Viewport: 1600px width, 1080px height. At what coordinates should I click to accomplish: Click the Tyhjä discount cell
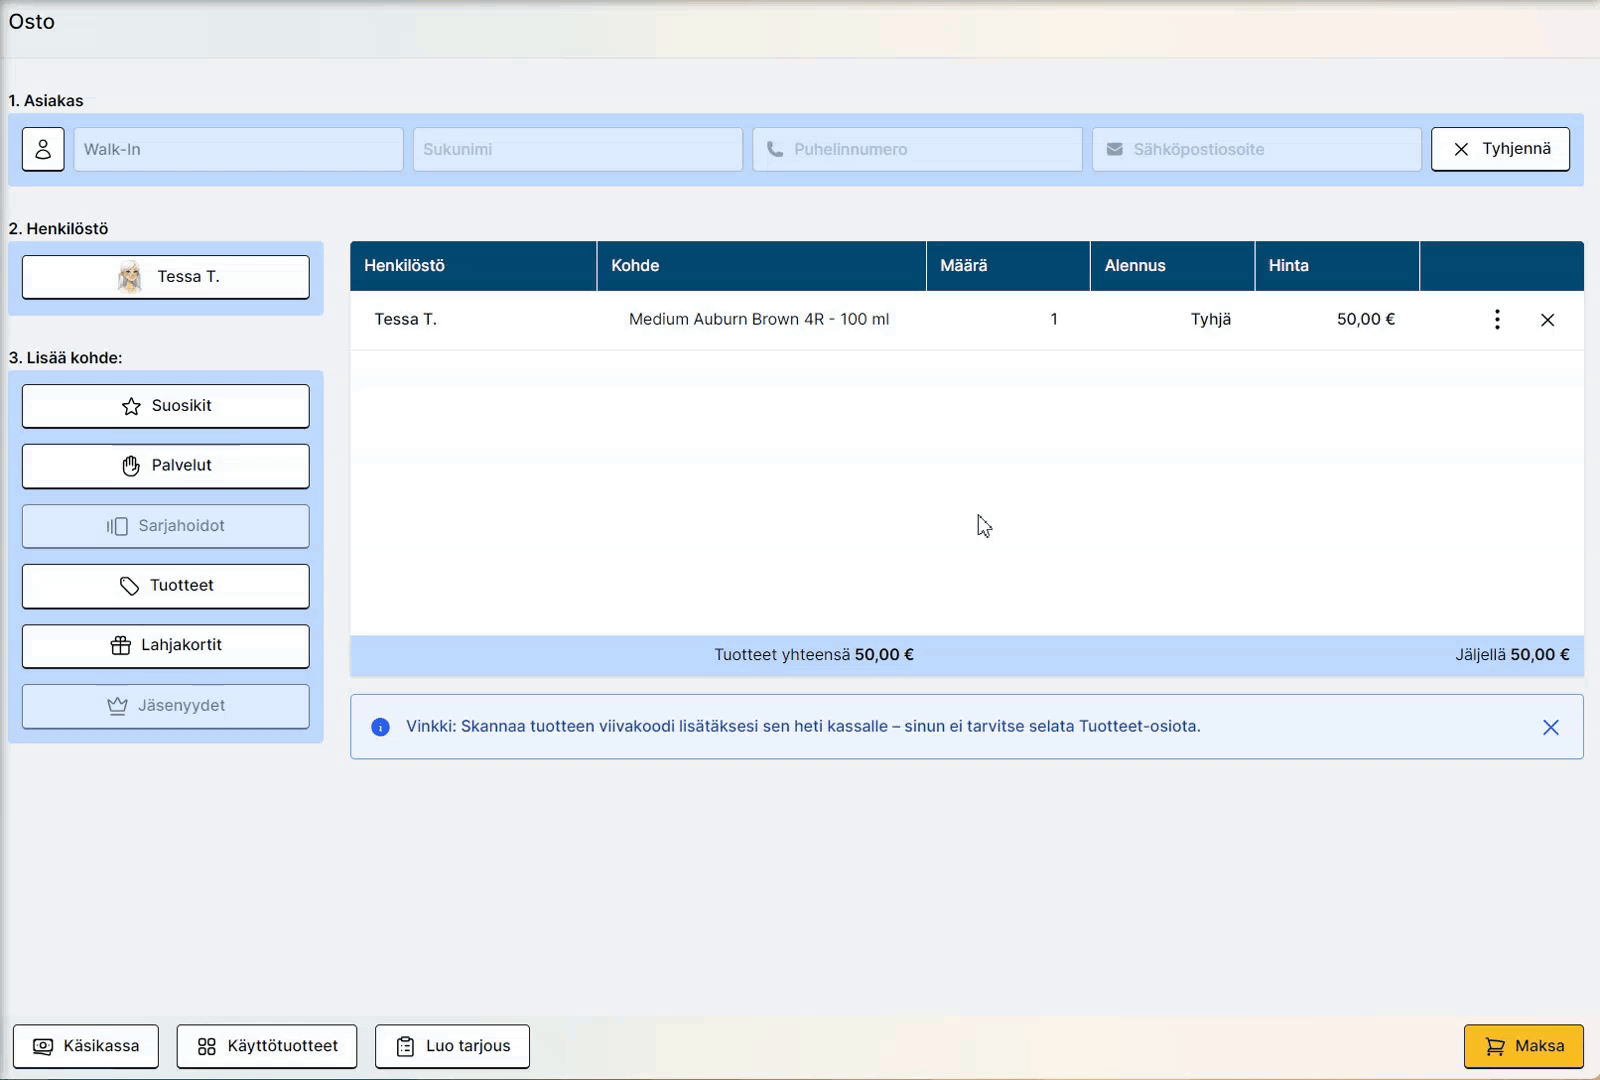click(1211, 319)
